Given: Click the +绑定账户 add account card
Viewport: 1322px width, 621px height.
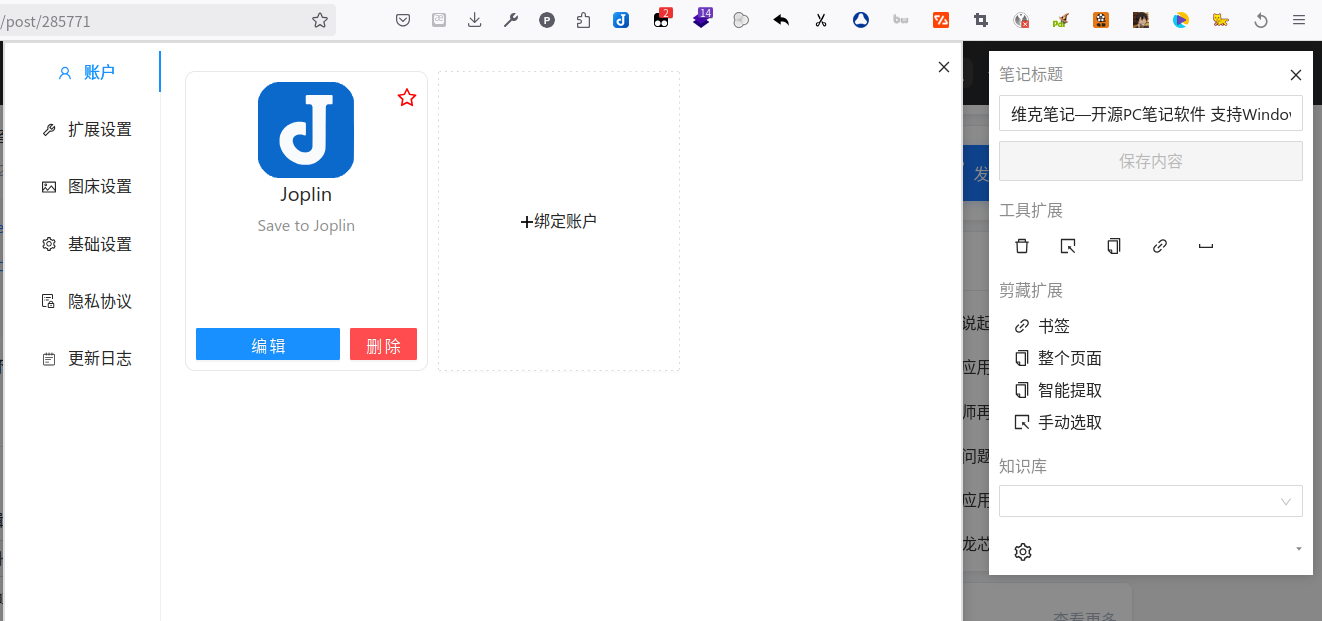Looking at the screenshot, I should [x=559, y=221].
